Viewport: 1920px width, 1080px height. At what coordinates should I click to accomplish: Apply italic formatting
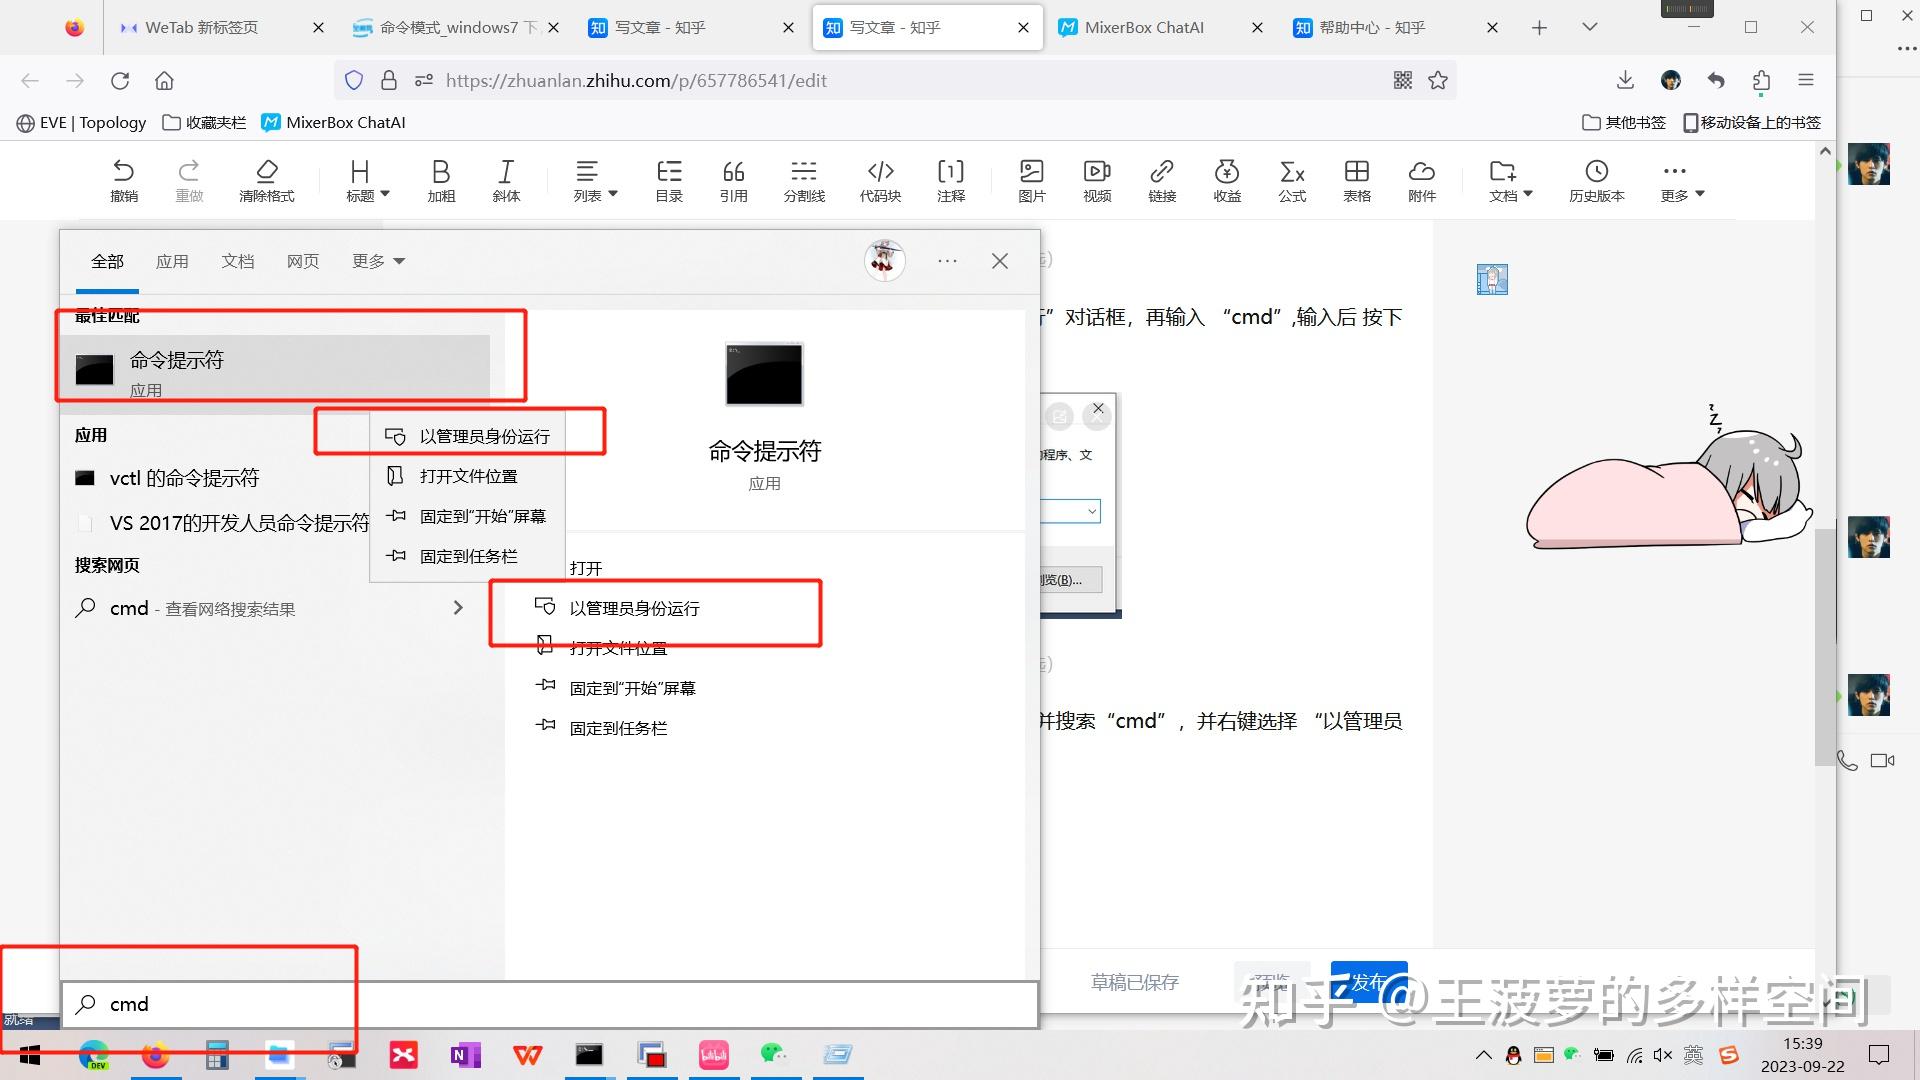click(506, 180)
